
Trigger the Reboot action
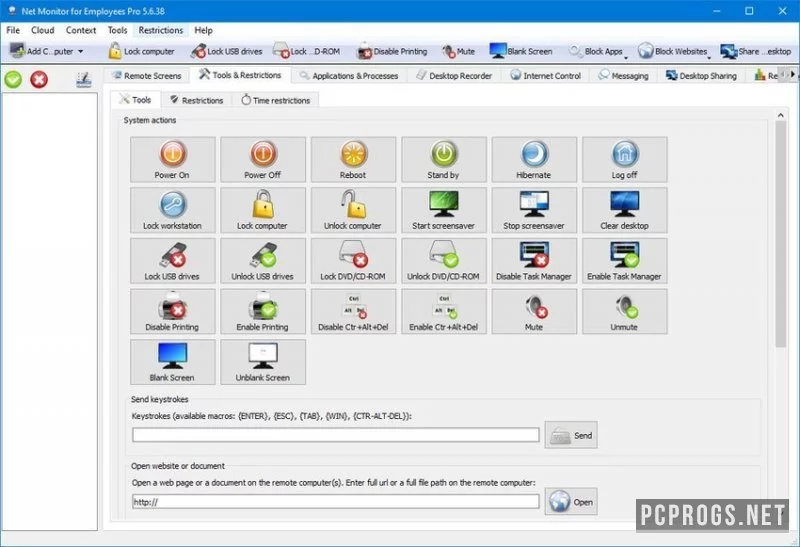coord(353,159)
